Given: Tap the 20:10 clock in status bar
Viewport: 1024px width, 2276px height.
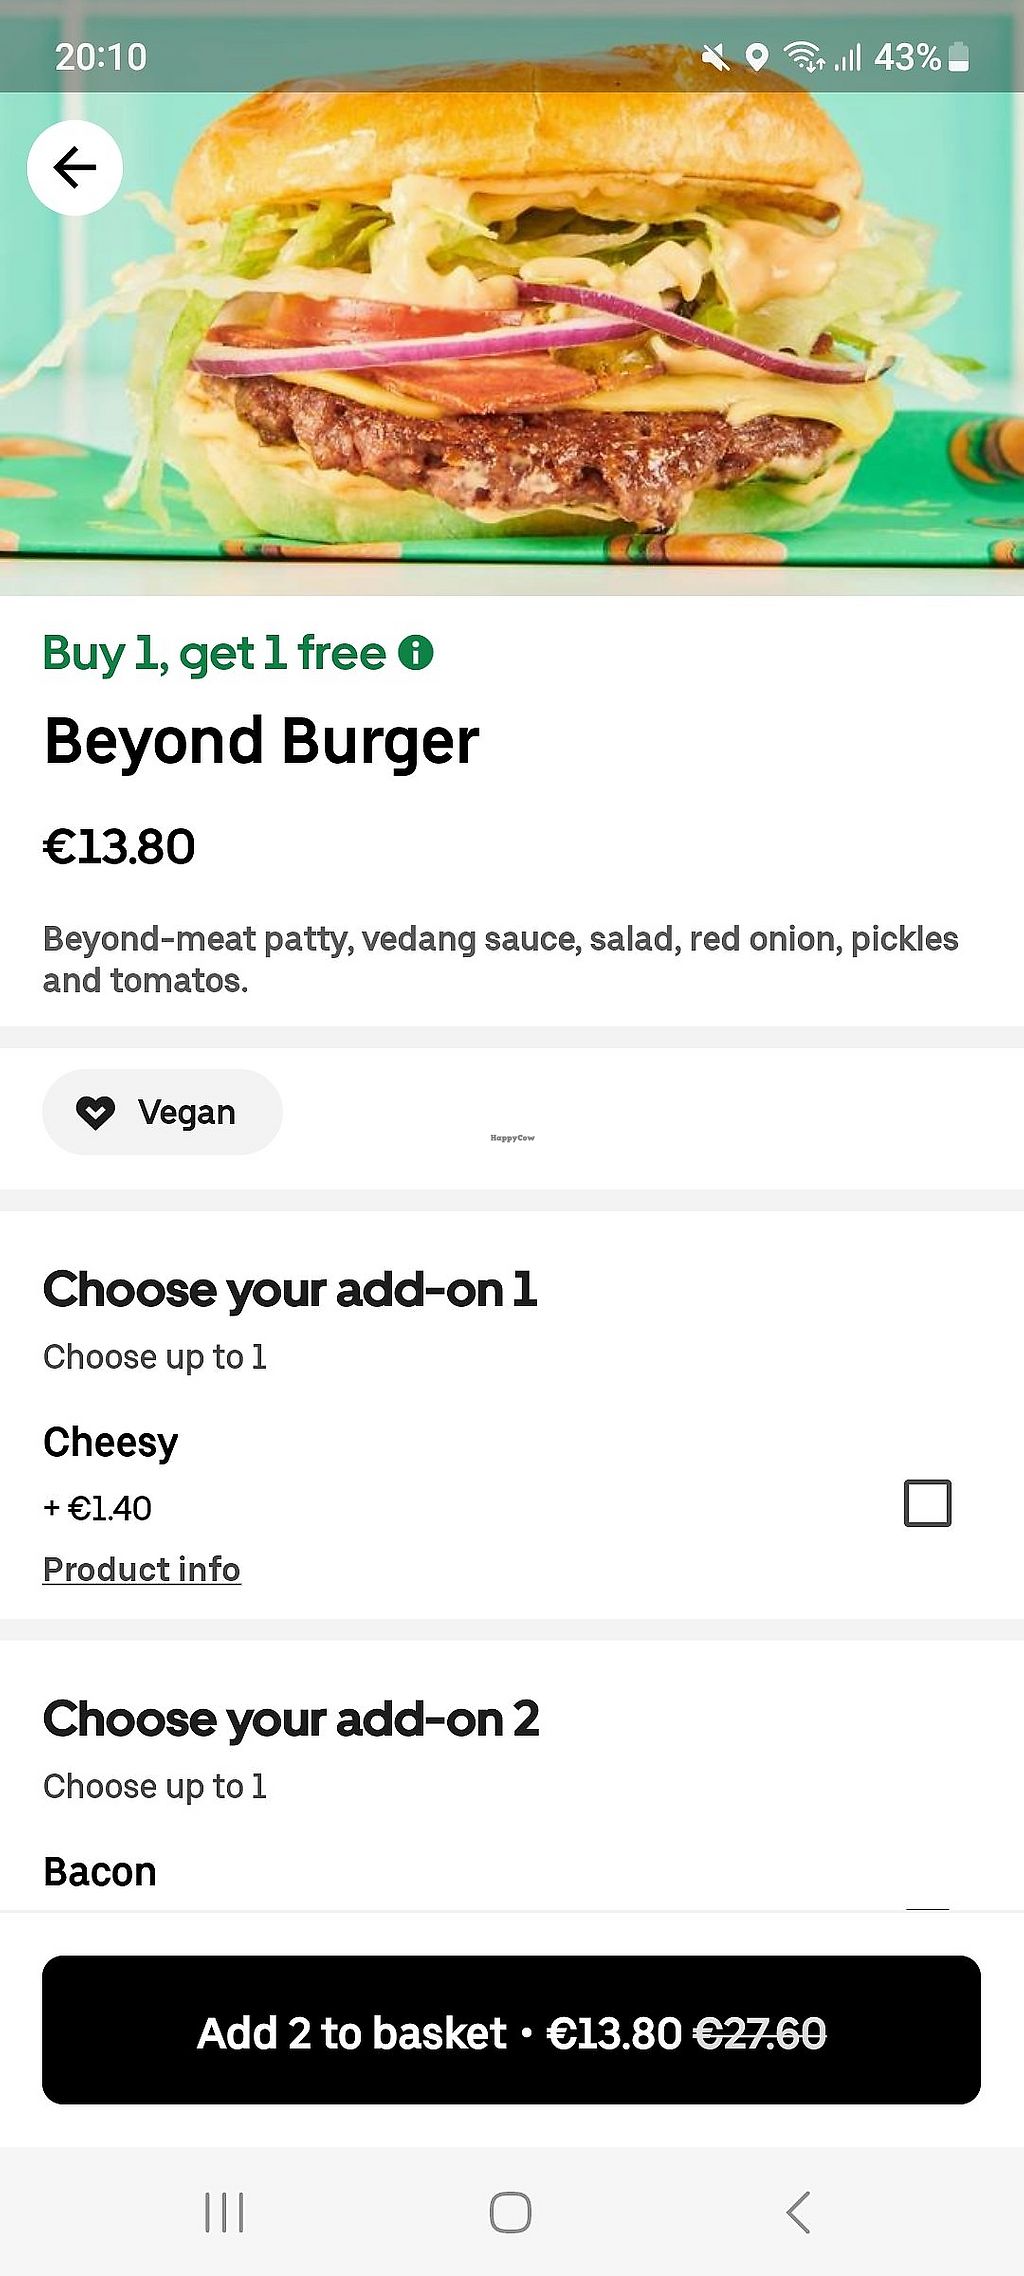Looking at the screenshot, I should (x=101, y=57).
